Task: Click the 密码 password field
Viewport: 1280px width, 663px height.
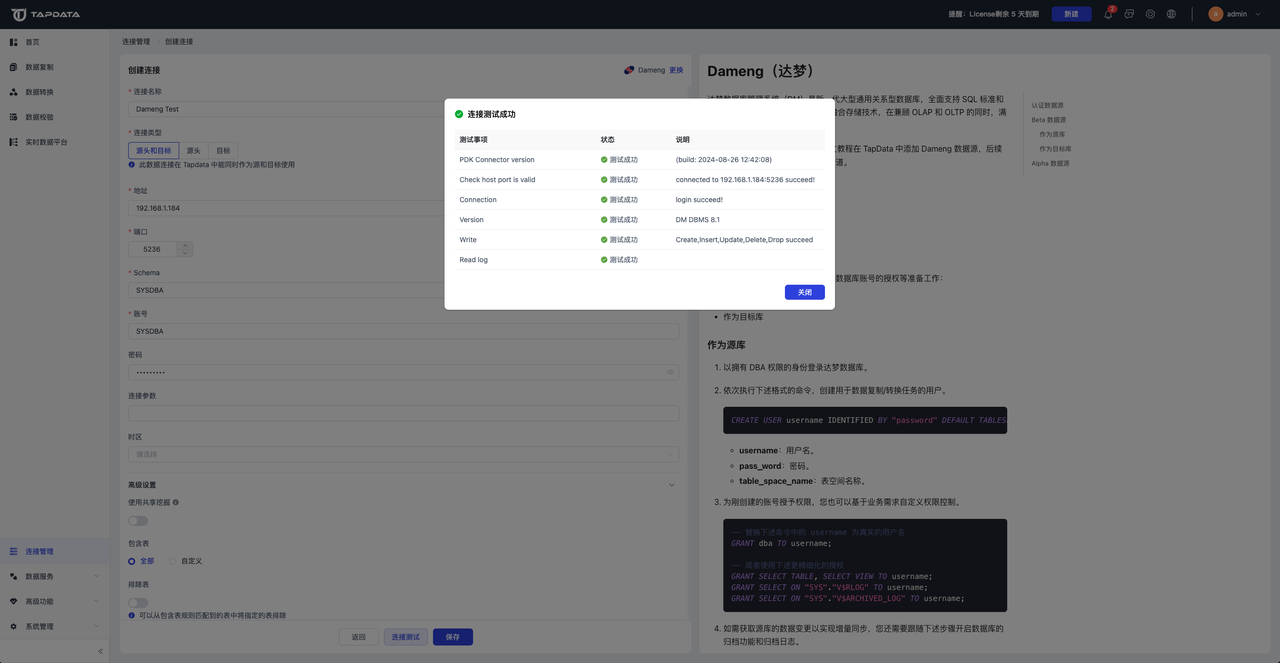Action: point(404,372)
